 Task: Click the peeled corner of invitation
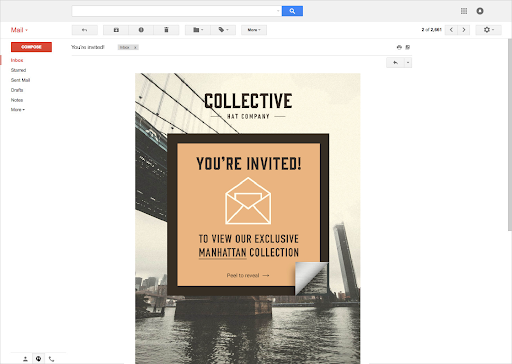tap(311, 278)
